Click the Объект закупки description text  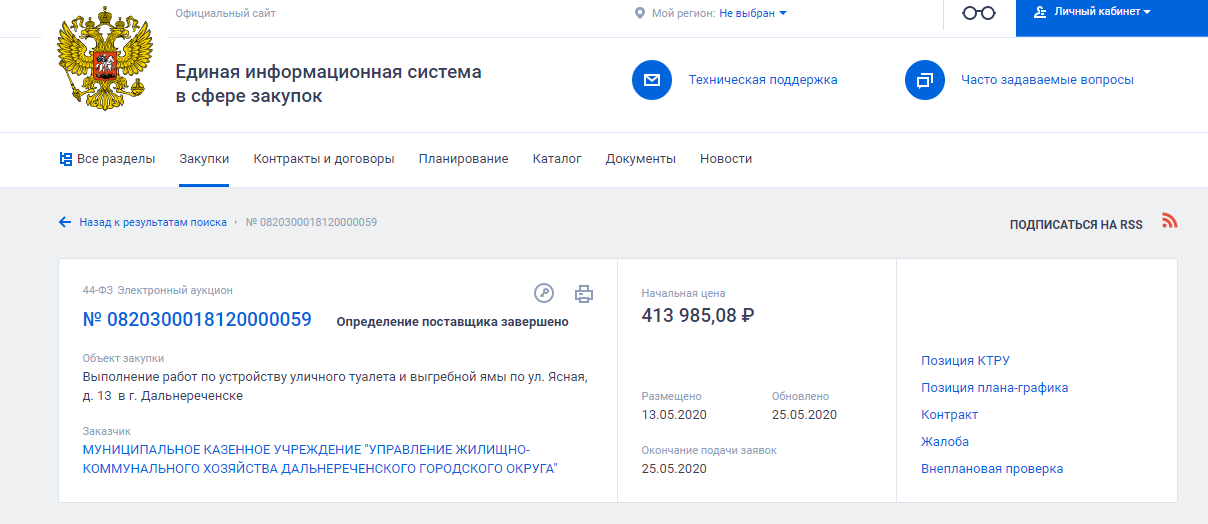[x=336, y=387]
